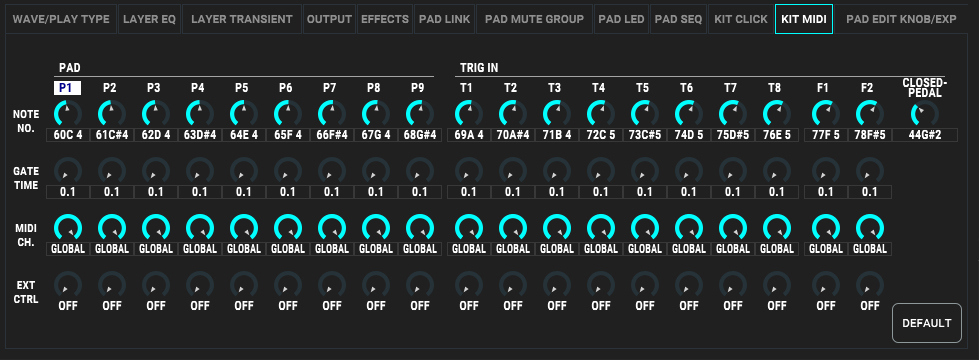
Task: Switch to the Pad Mute Group tab
Action: [x=534, y=19]
